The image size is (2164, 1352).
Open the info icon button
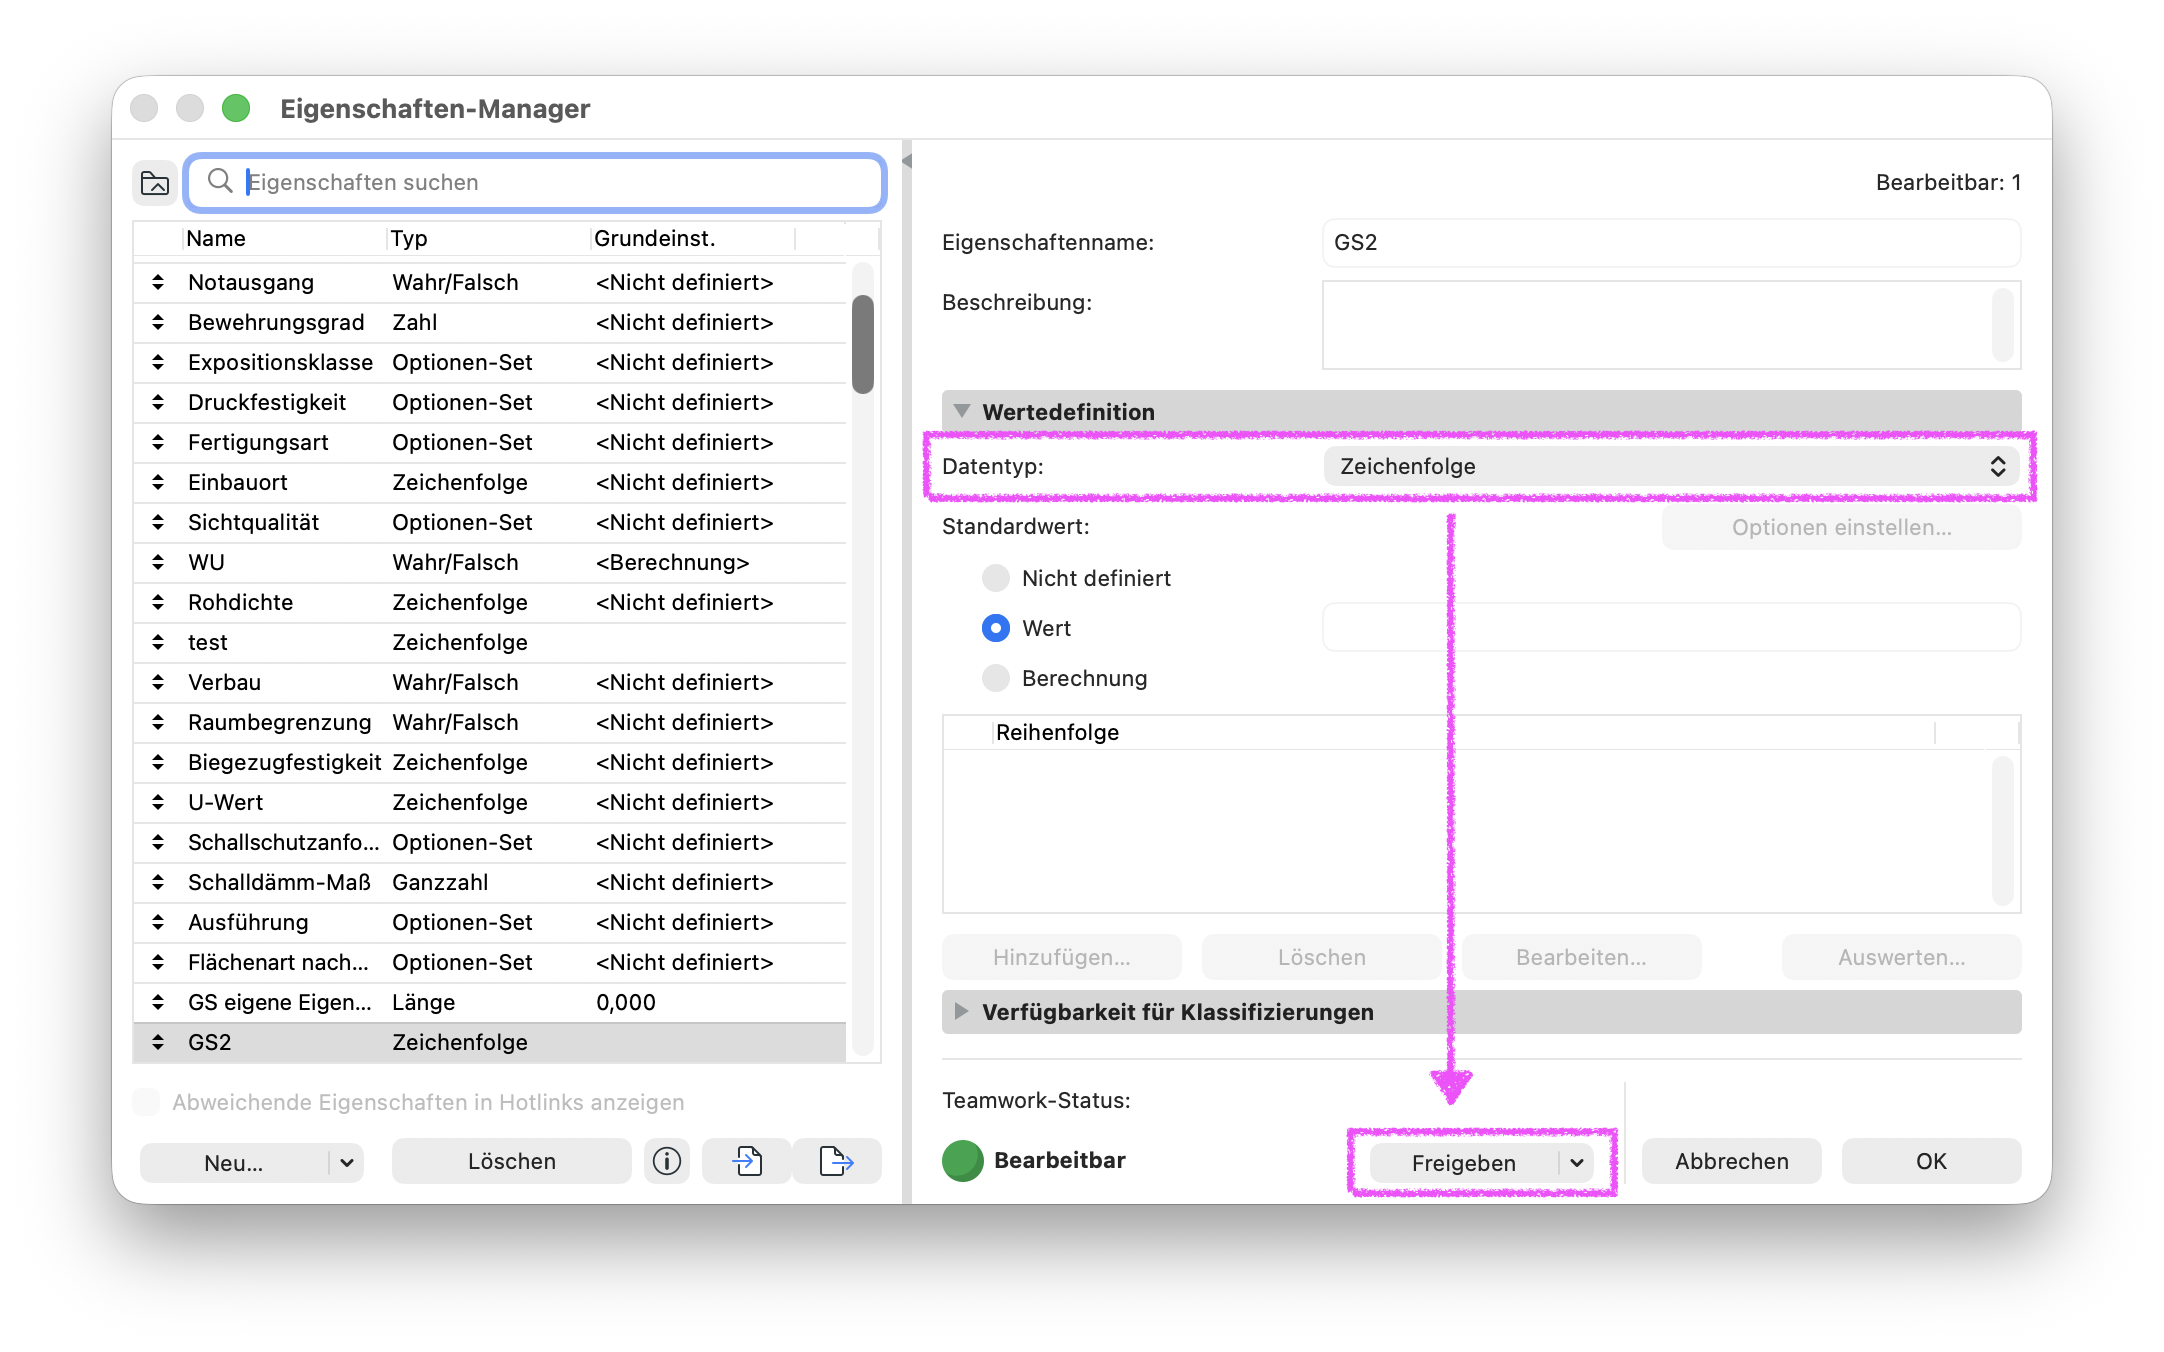tap(667, 1161)
